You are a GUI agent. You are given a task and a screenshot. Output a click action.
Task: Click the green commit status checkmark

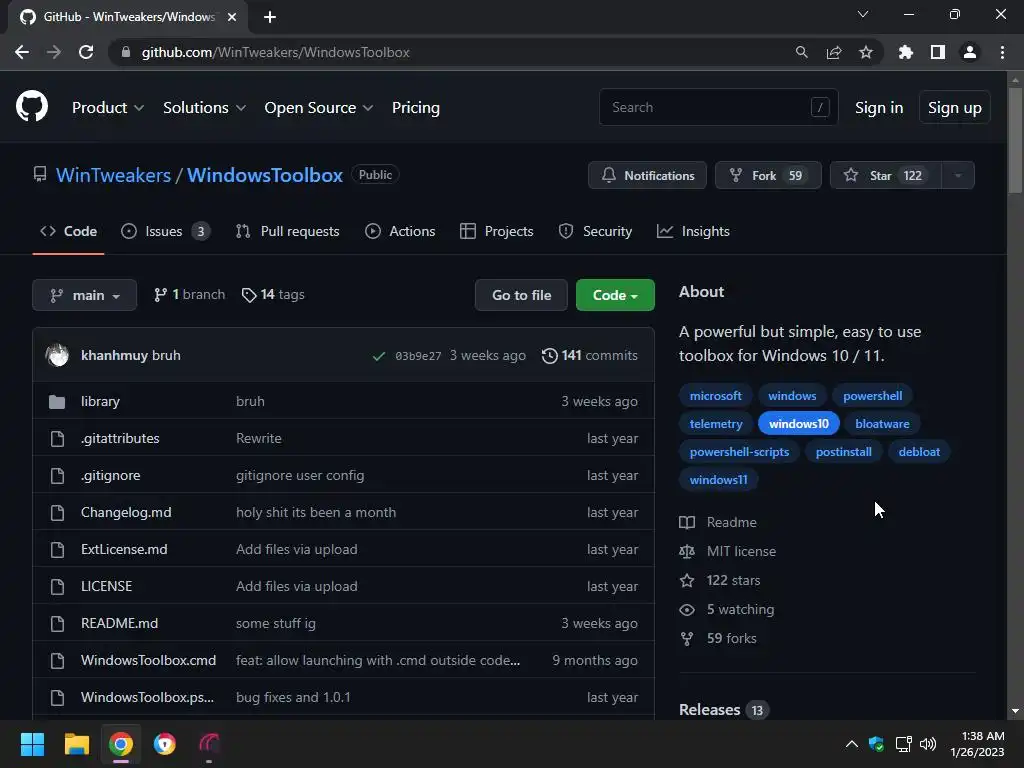pos(379,356)
